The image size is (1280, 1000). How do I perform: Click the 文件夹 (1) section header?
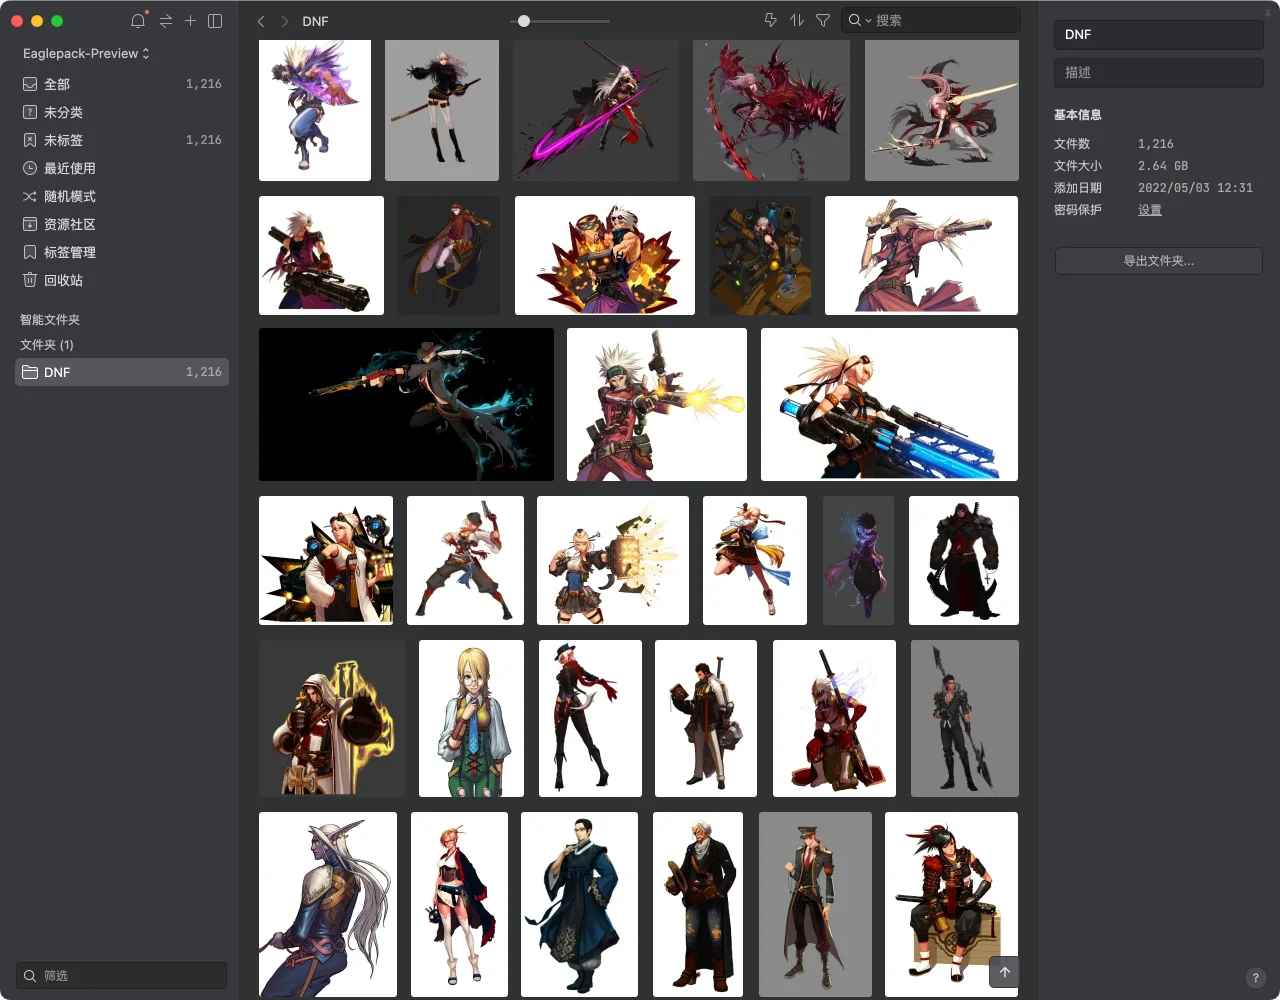point(47,344)
